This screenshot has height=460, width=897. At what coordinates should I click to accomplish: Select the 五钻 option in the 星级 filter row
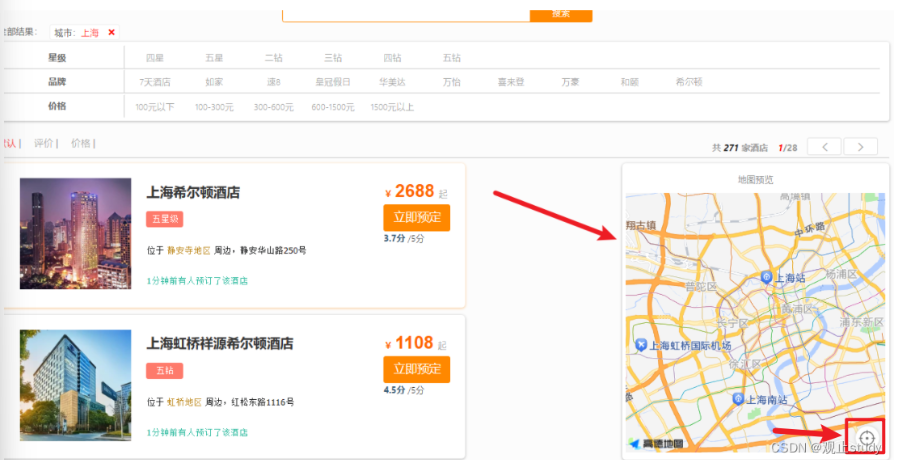pyautogui.click(x=452, y=58)
